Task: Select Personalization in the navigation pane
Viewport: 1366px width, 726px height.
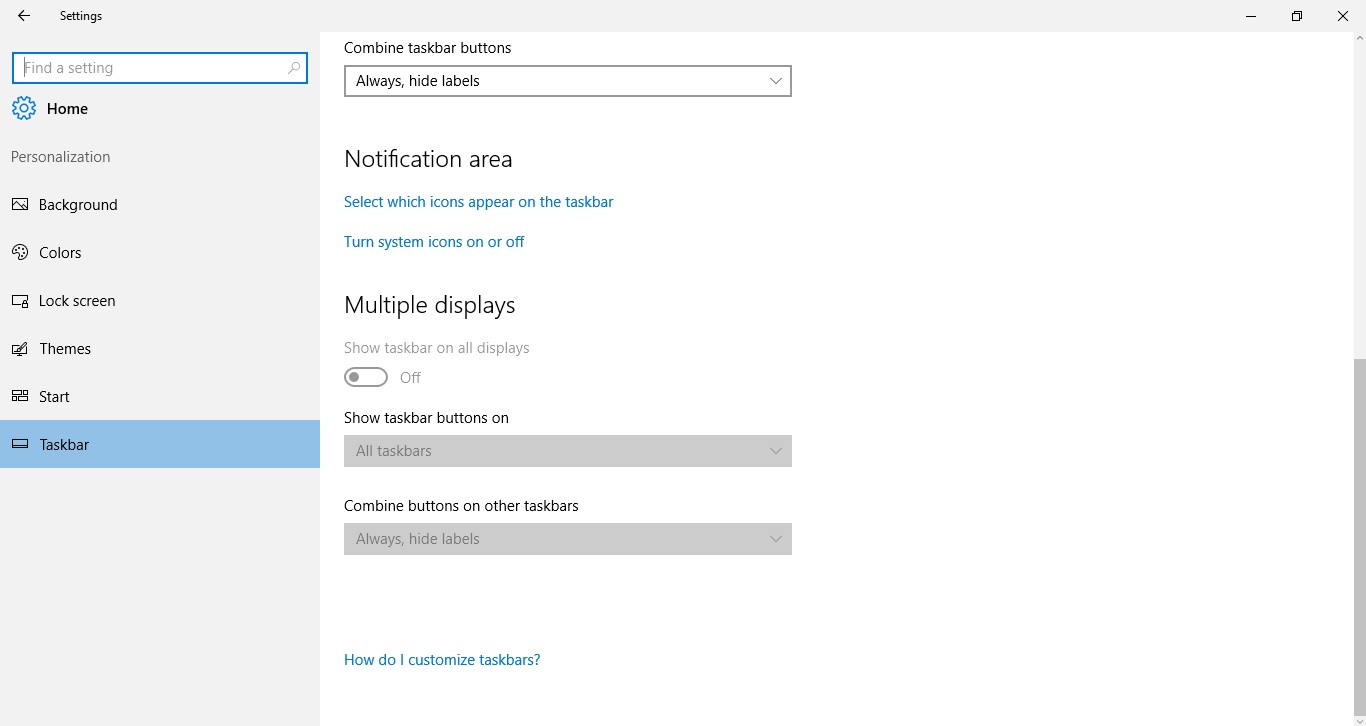Action: click(60, 157)
